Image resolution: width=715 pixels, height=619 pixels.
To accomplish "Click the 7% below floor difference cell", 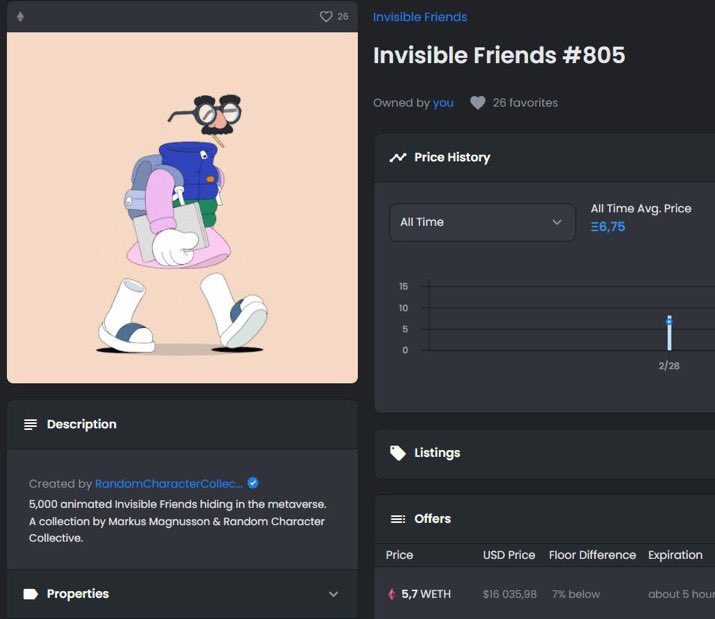I will [x=576, y=594].
